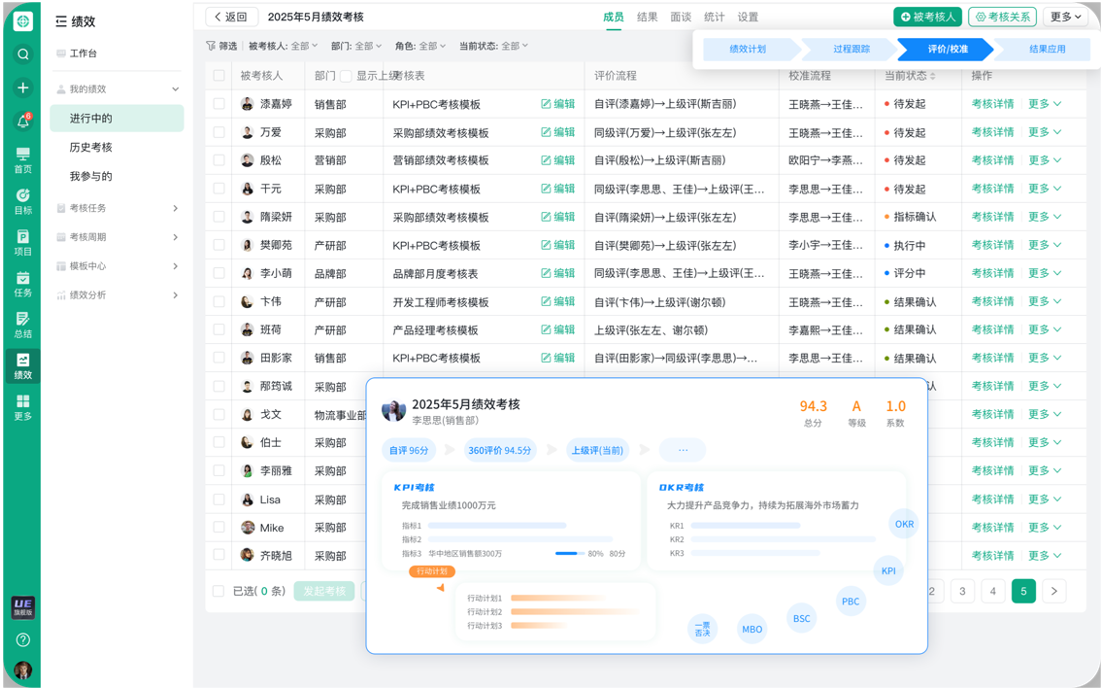Open 考核详情 link for 殷松
1104x690 pixels.
(x=992, y=160)
